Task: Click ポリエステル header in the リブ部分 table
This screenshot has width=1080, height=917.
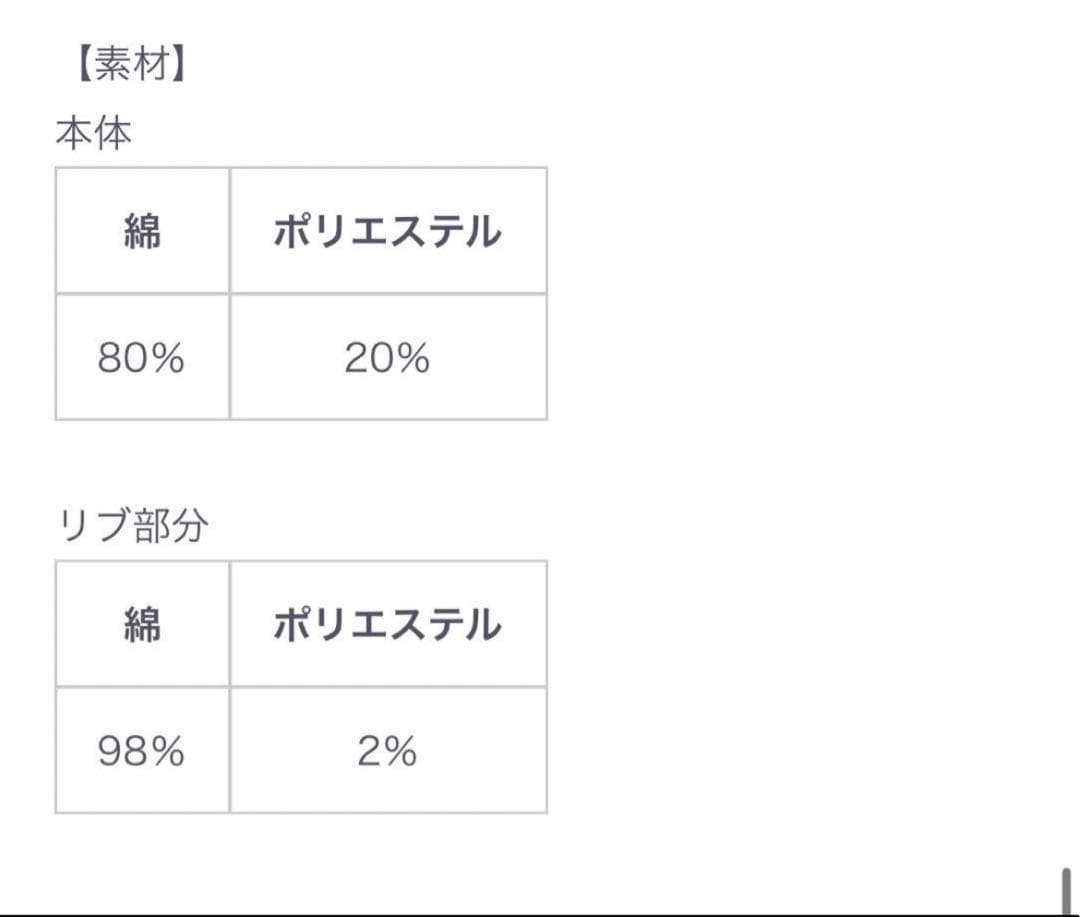Action: tap(387, 625)
